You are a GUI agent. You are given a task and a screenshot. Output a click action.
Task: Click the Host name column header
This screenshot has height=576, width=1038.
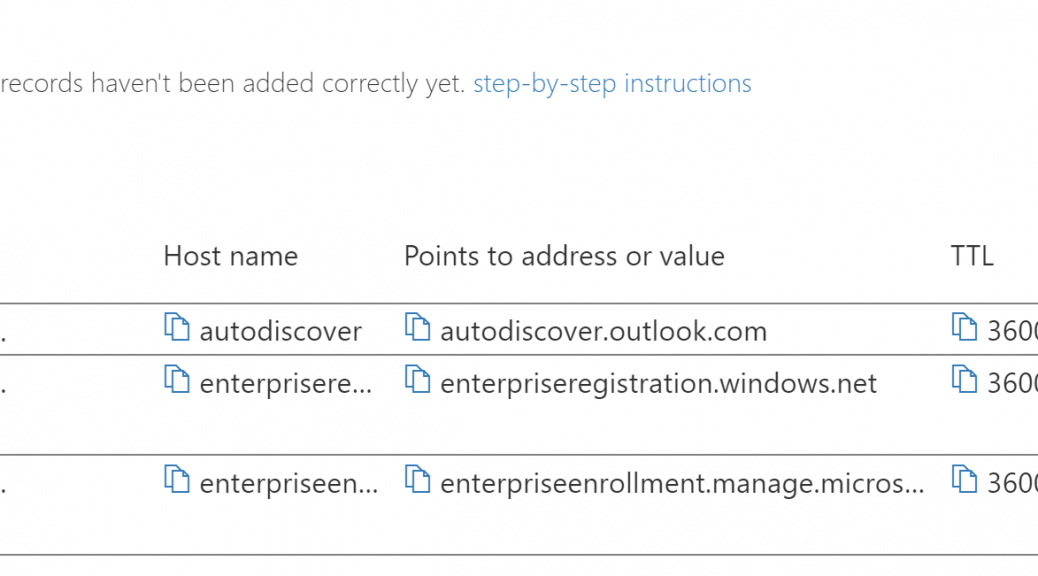click(x=230, y=256)
